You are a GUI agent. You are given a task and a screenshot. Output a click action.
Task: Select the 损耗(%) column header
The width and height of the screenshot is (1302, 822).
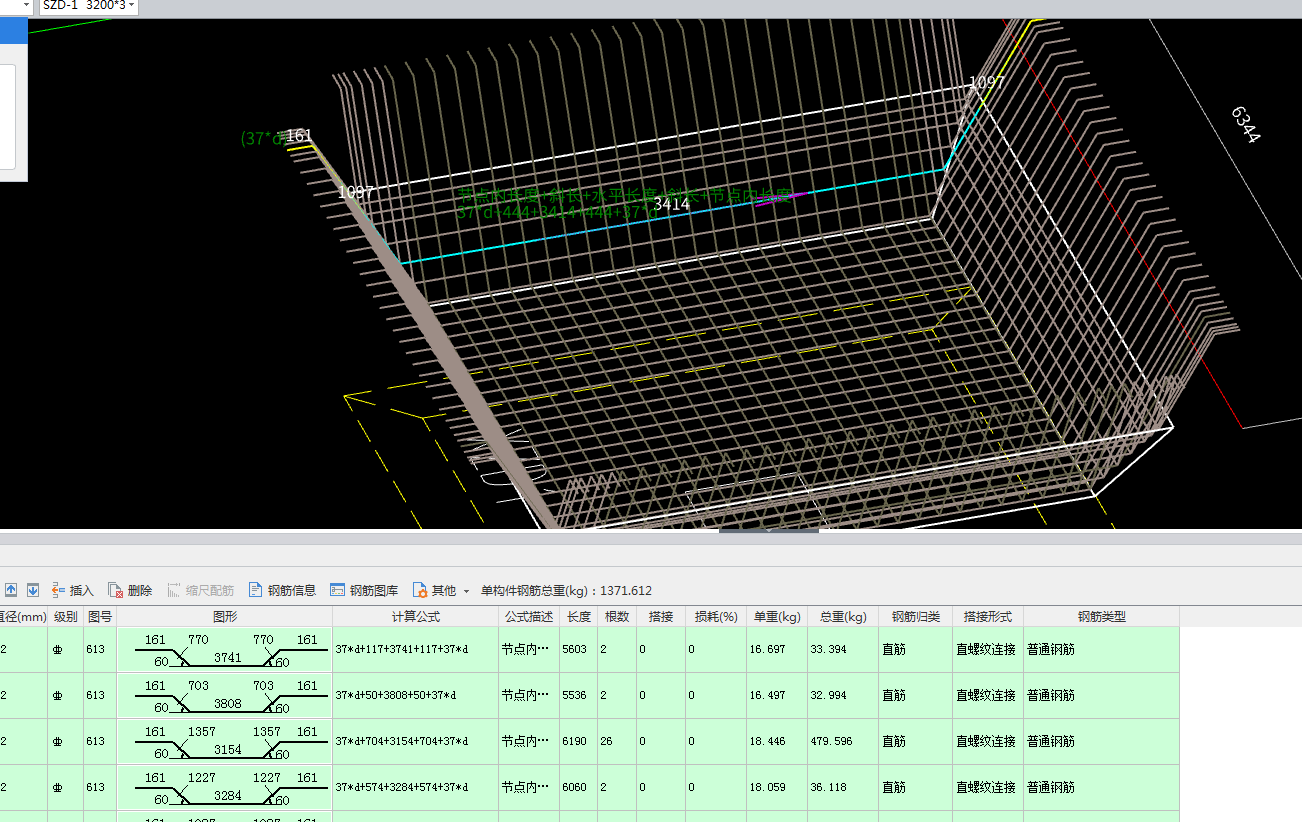[x=716, y=617]
